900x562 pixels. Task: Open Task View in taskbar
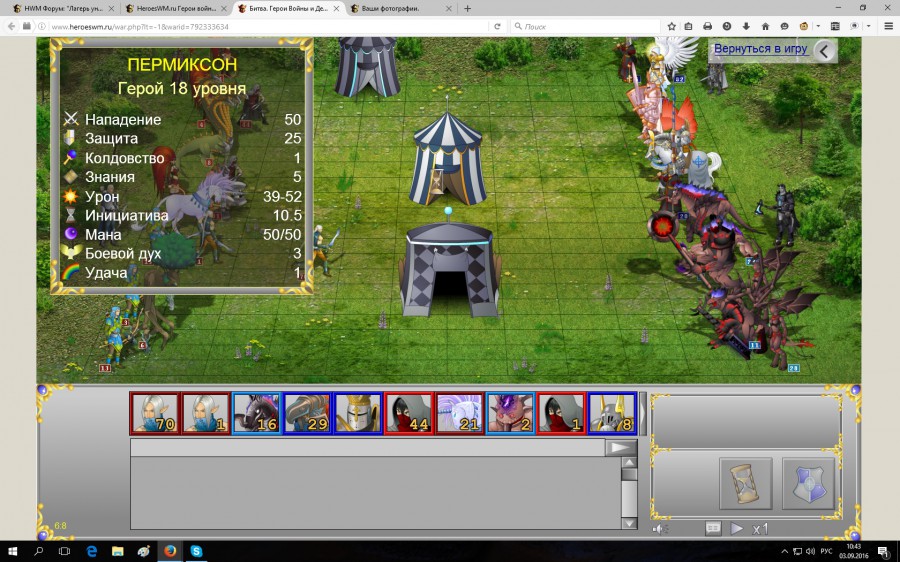pyautogui.click(x=64, y=552)
